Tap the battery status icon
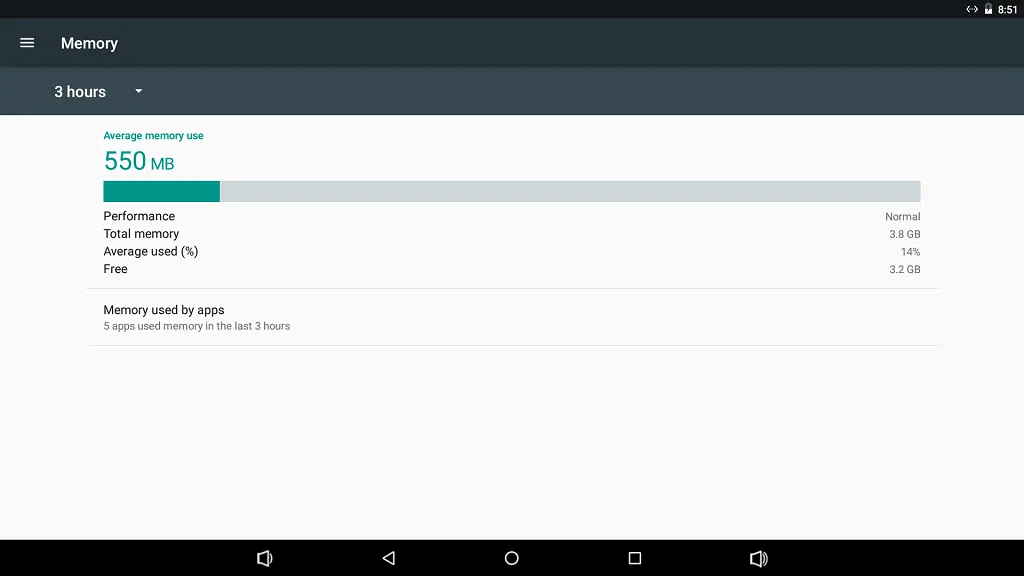Viewport: 1024px width, 576px height. pyautogui.click(x=988, y=9)
